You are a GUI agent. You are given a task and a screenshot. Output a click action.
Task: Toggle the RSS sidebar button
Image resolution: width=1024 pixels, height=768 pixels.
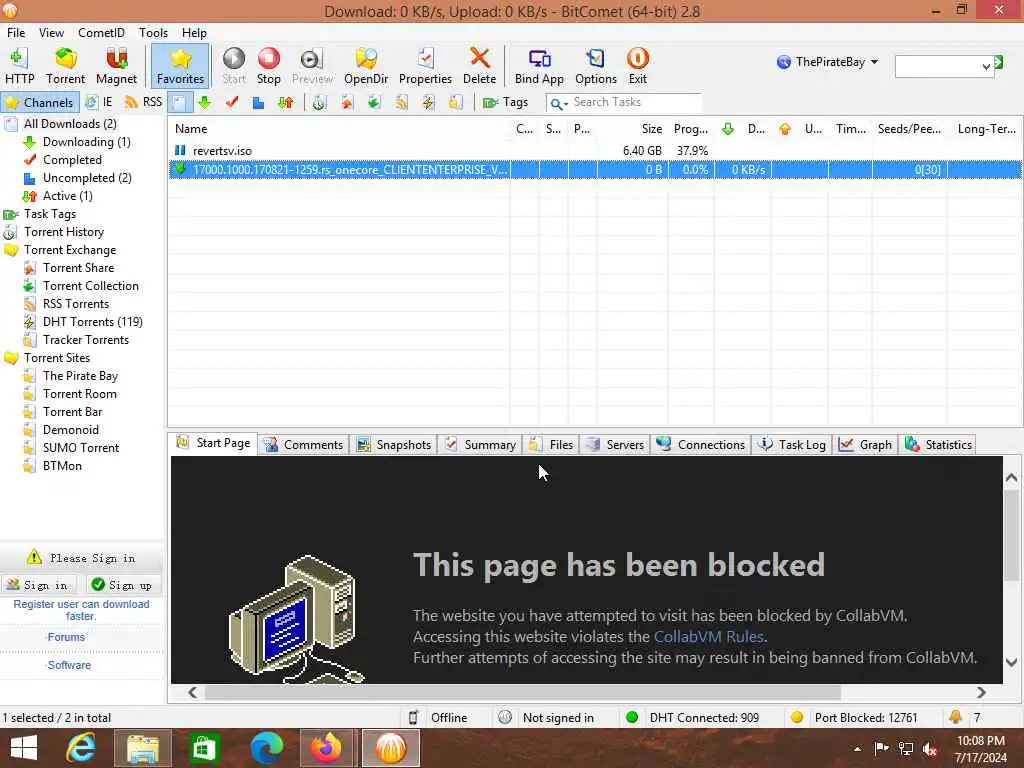(x=143, y=103)
